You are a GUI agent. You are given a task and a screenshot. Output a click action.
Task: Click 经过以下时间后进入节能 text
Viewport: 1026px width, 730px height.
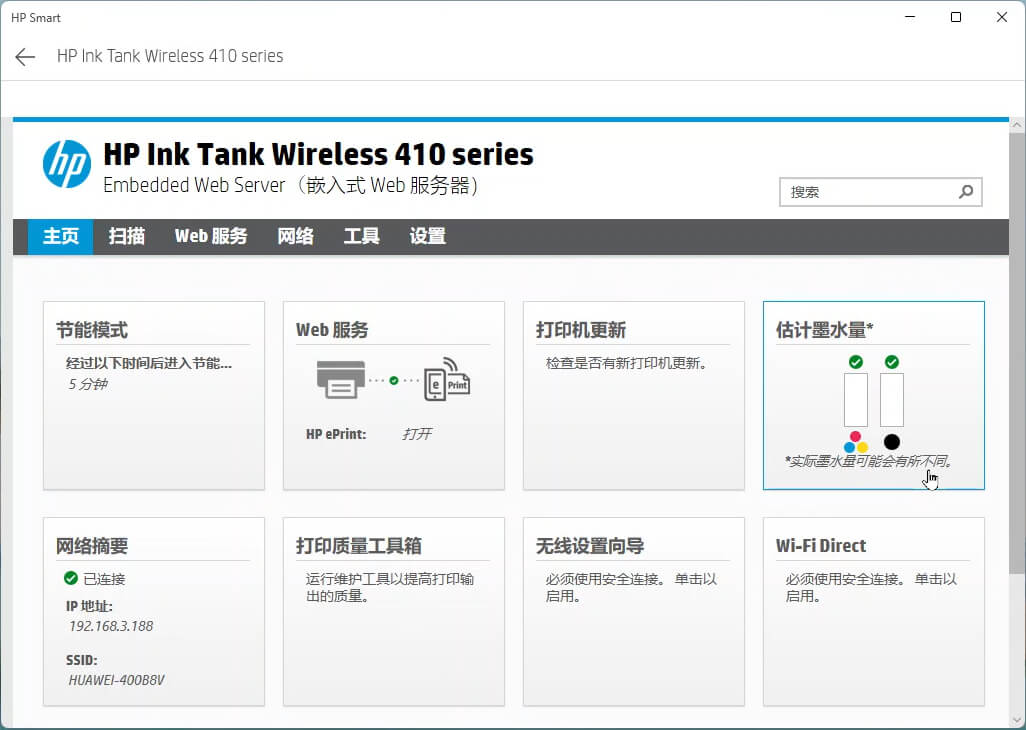pyautogui.click(x=149, y=363)
